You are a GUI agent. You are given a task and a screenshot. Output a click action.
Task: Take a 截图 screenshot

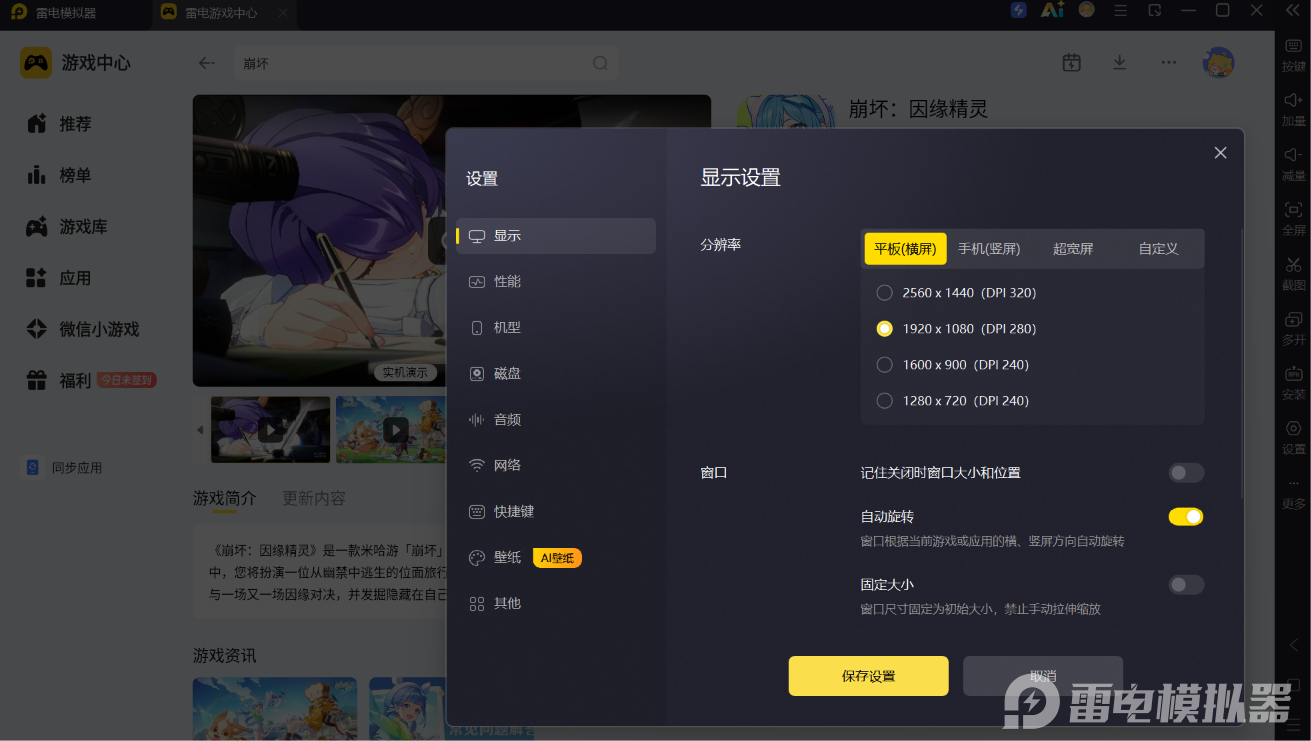point(1294,274)
